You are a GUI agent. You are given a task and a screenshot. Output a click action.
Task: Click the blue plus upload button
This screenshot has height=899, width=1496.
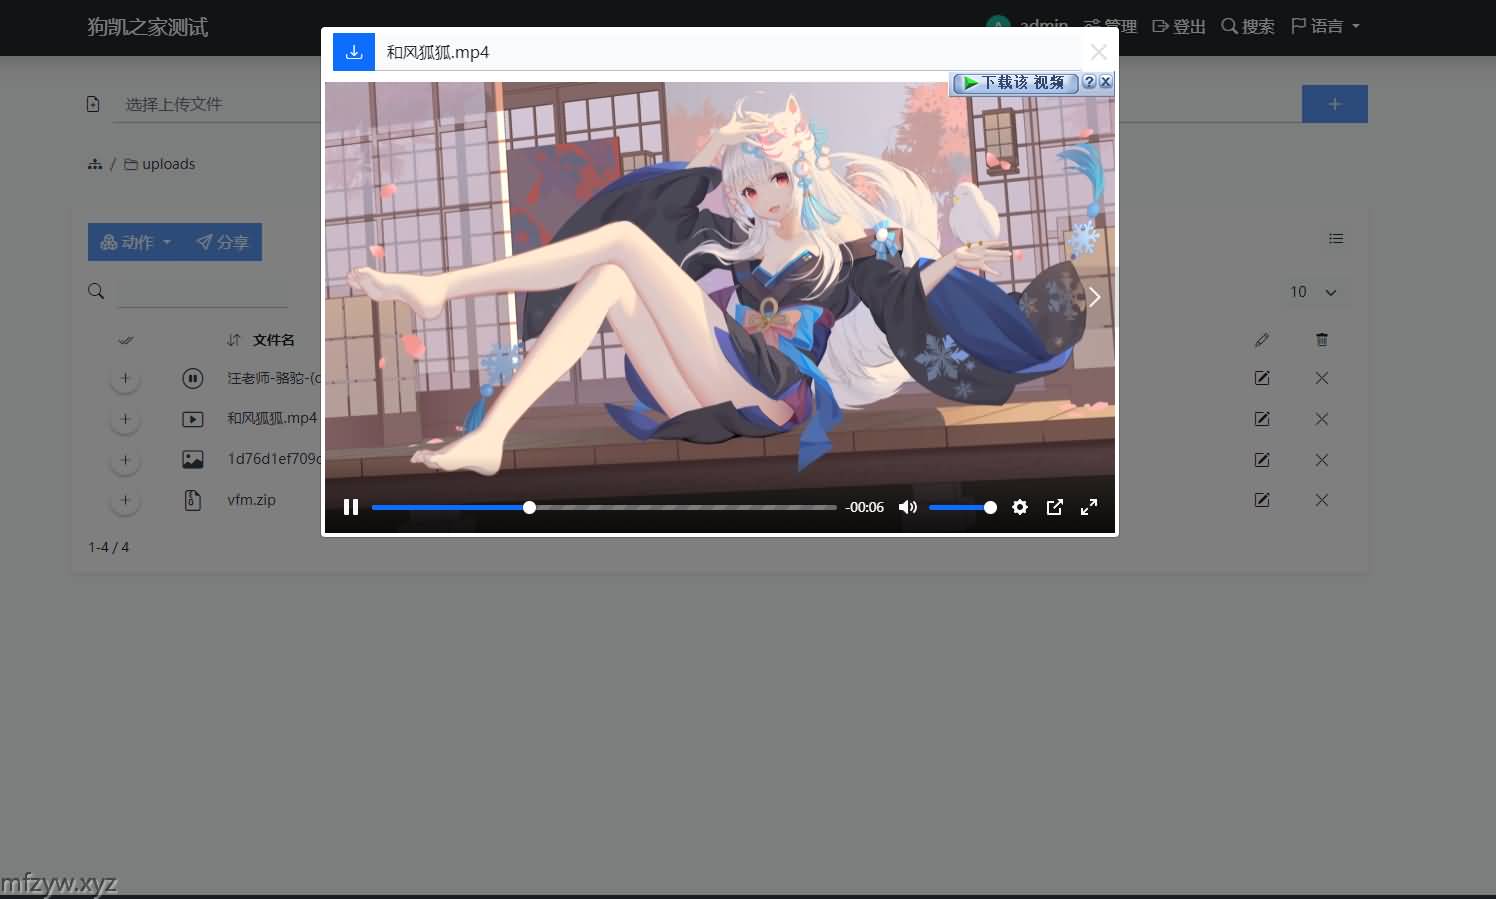[1334, 104]
